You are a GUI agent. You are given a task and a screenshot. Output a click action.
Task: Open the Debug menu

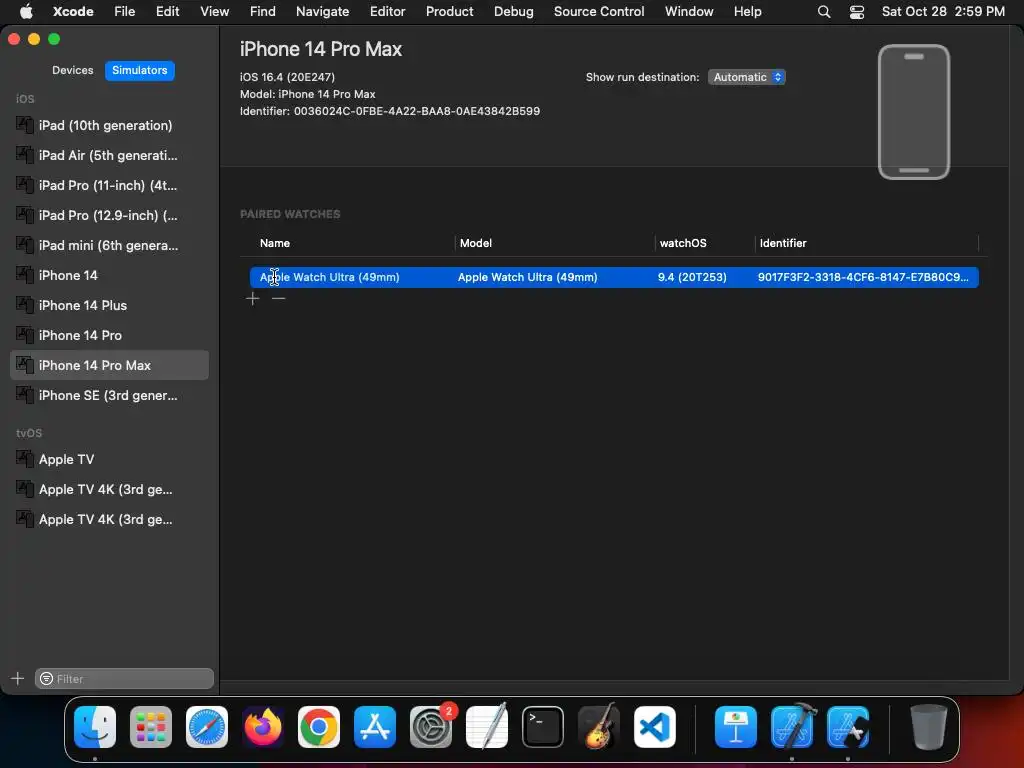[x=513, y=12]
